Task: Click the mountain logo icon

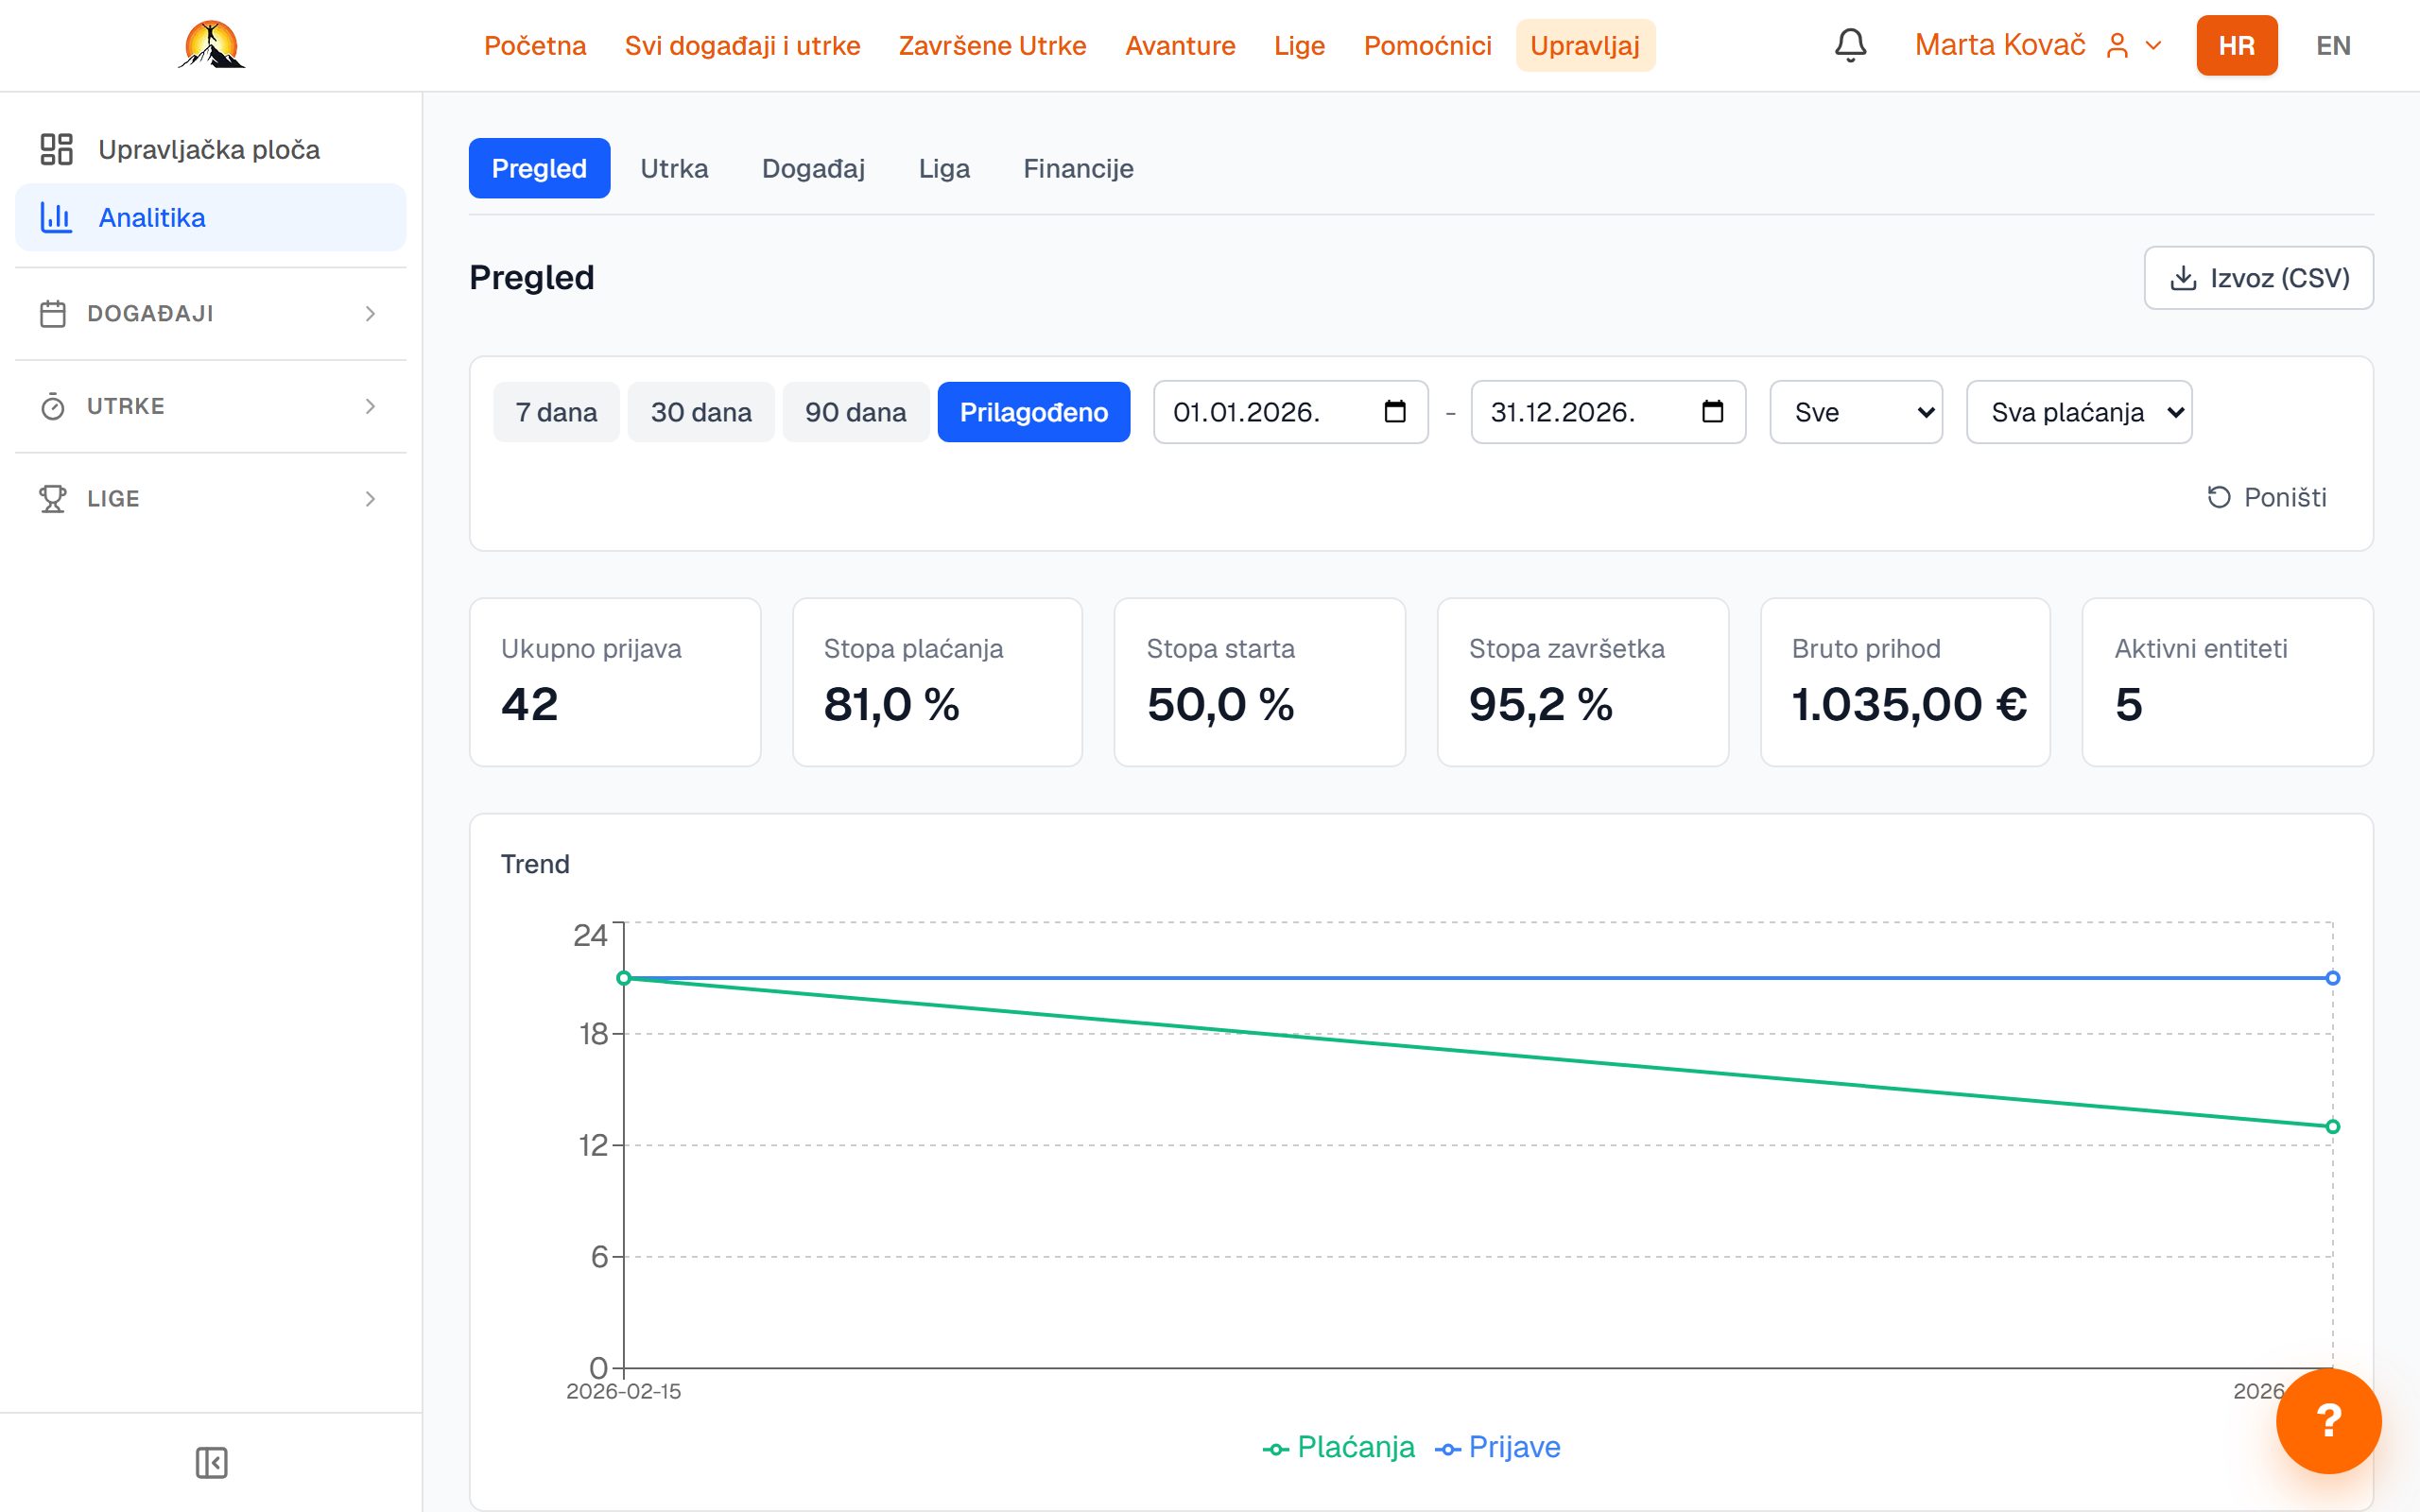Action: [x=211, y=45]
